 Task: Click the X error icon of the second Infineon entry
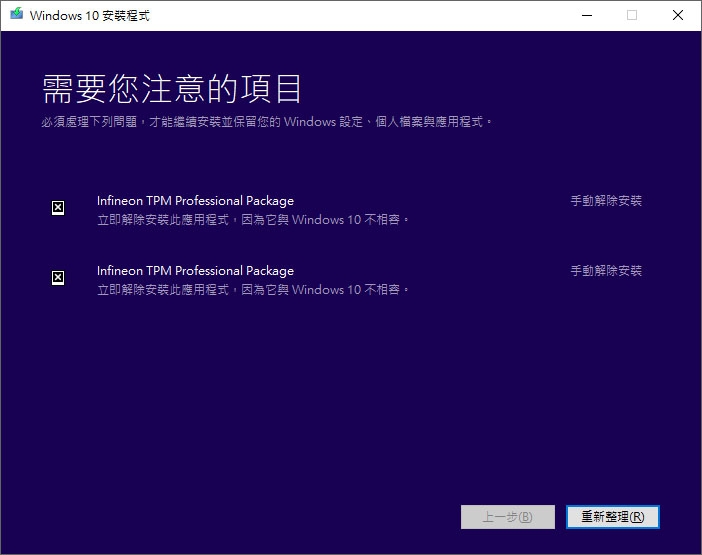pyautogui.click(x=58, y=278)
